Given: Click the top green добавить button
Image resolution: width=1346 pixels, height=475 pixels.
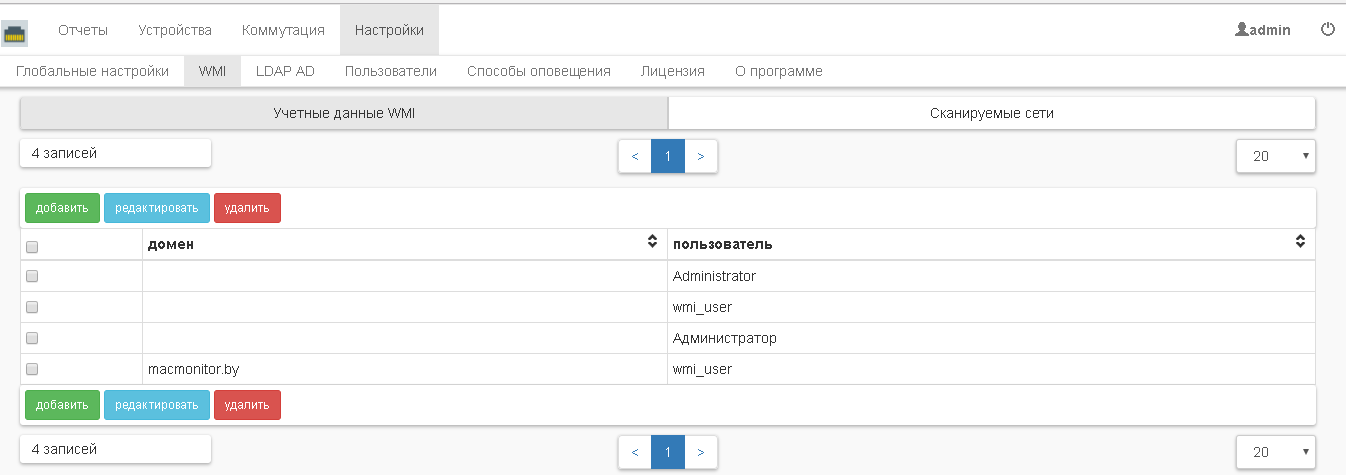Looking at the screenshot, I should point(62,208).
